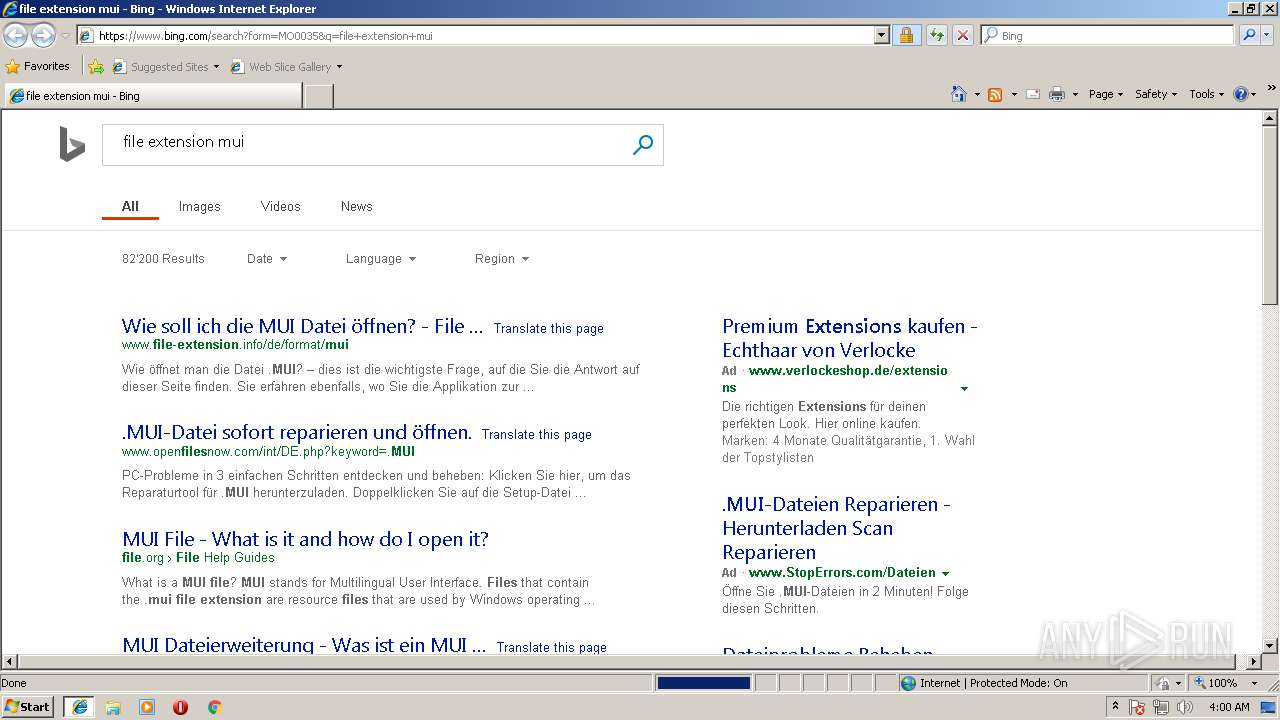Click the Bing search query input field
The image size is (1280, 720).
(370, 143)
